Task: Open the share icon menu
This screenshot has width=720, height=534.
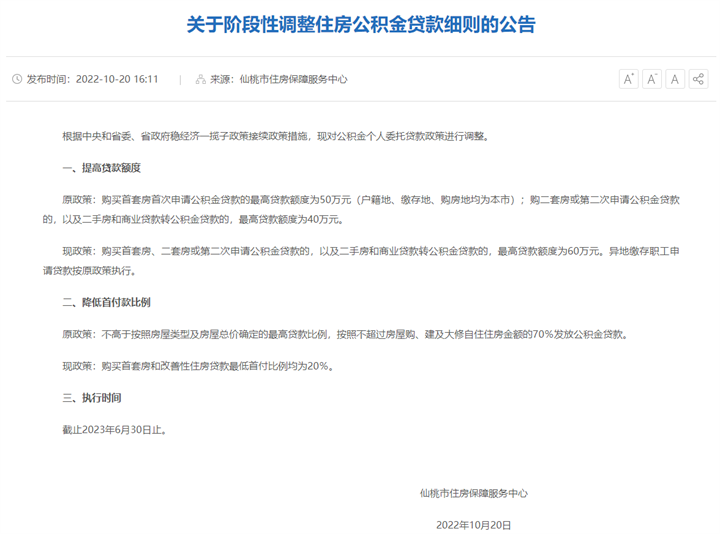Action: (698, 79)
